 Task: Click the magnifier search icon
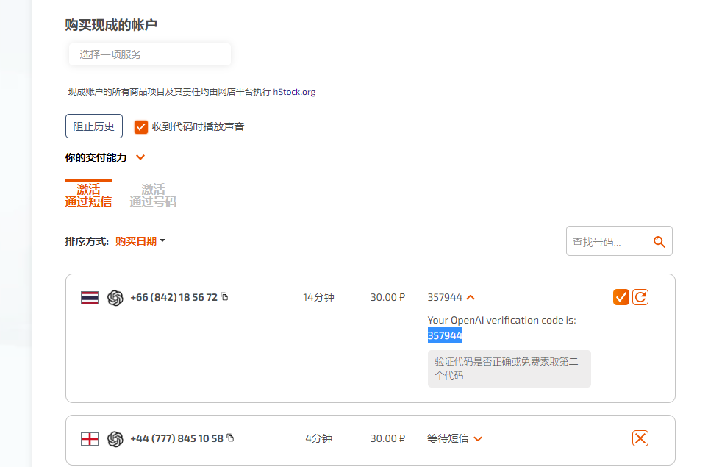click(x=659, y=241)
